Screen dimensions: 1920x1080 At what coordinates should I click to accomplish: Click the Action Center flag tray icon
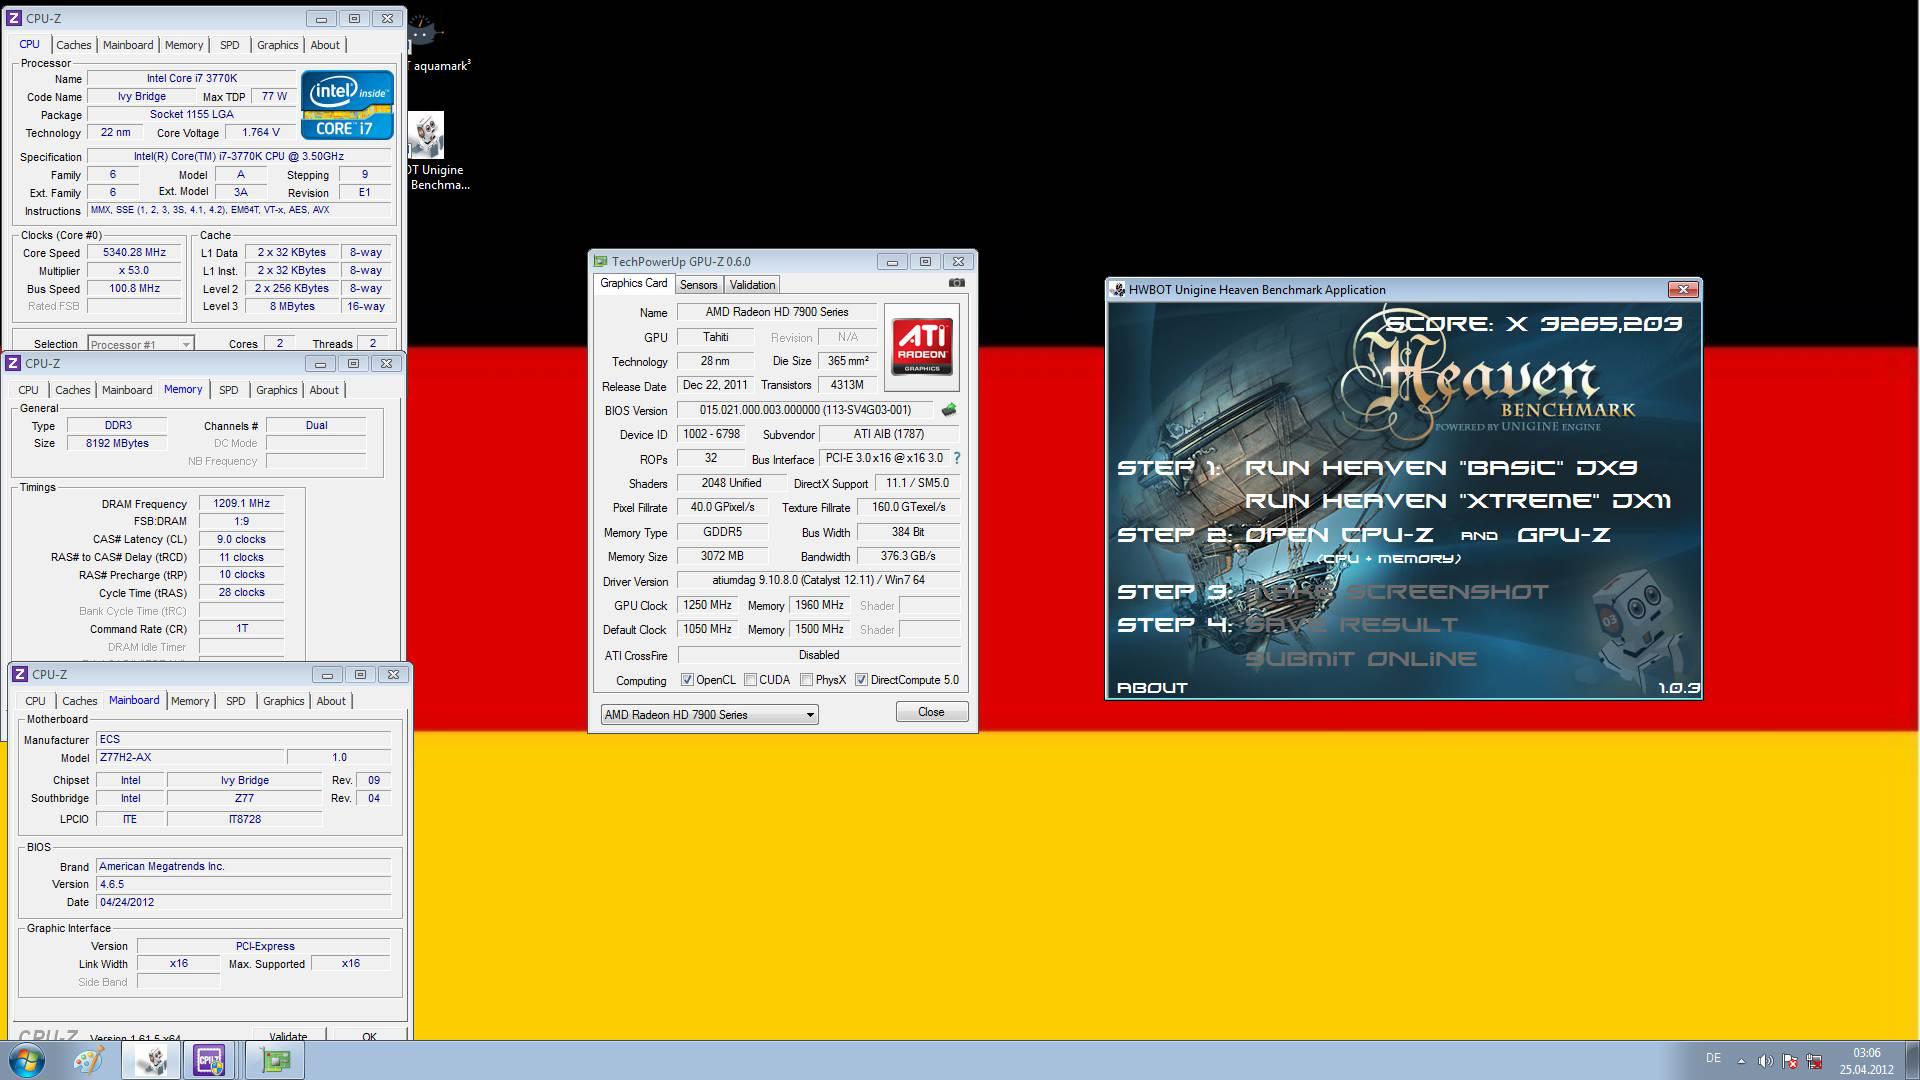1790,1061
